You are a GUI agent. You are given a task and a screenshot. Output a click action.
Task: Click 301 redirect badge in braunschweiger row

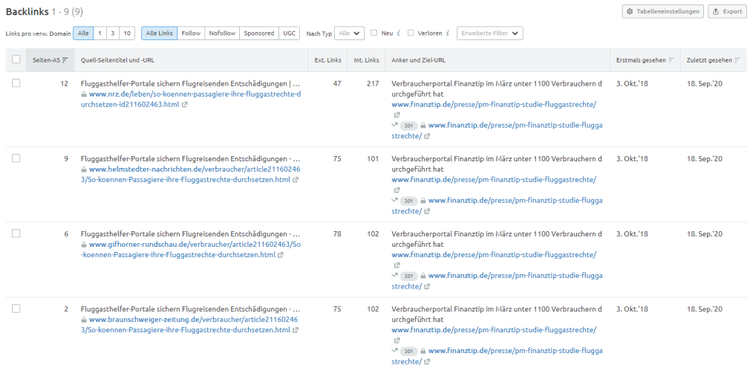tap(408, 351)
